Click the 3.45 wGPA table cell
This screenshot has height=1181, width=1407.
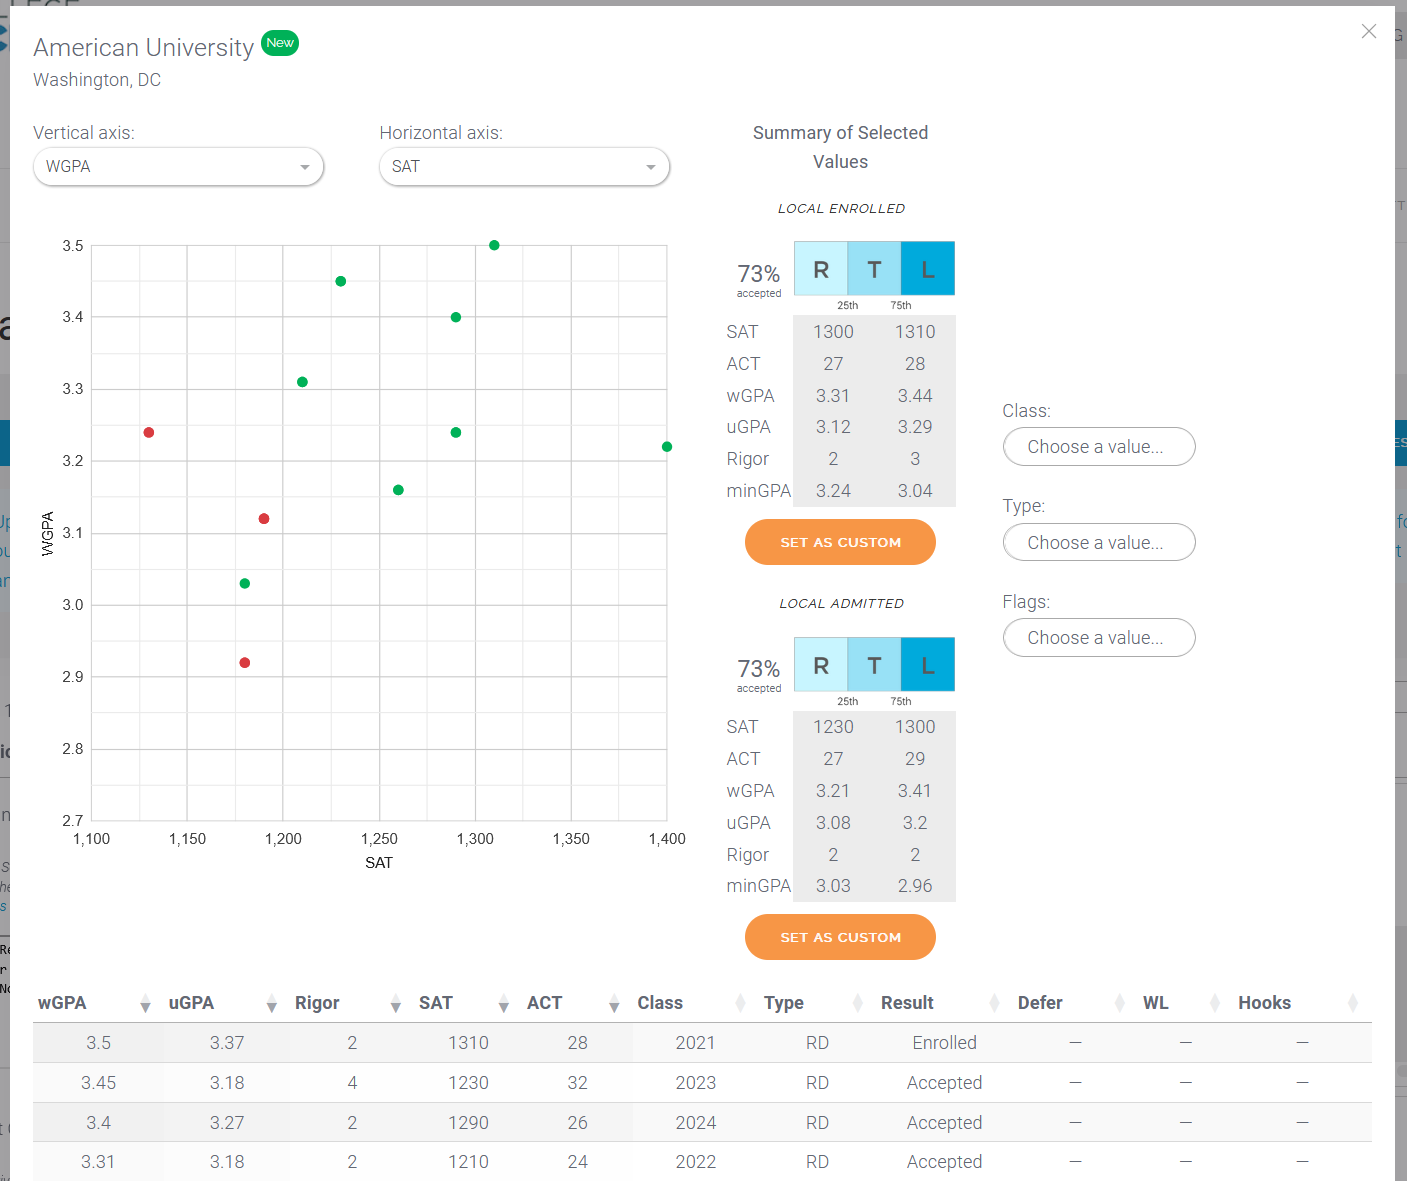click(x=98, y=1083)
